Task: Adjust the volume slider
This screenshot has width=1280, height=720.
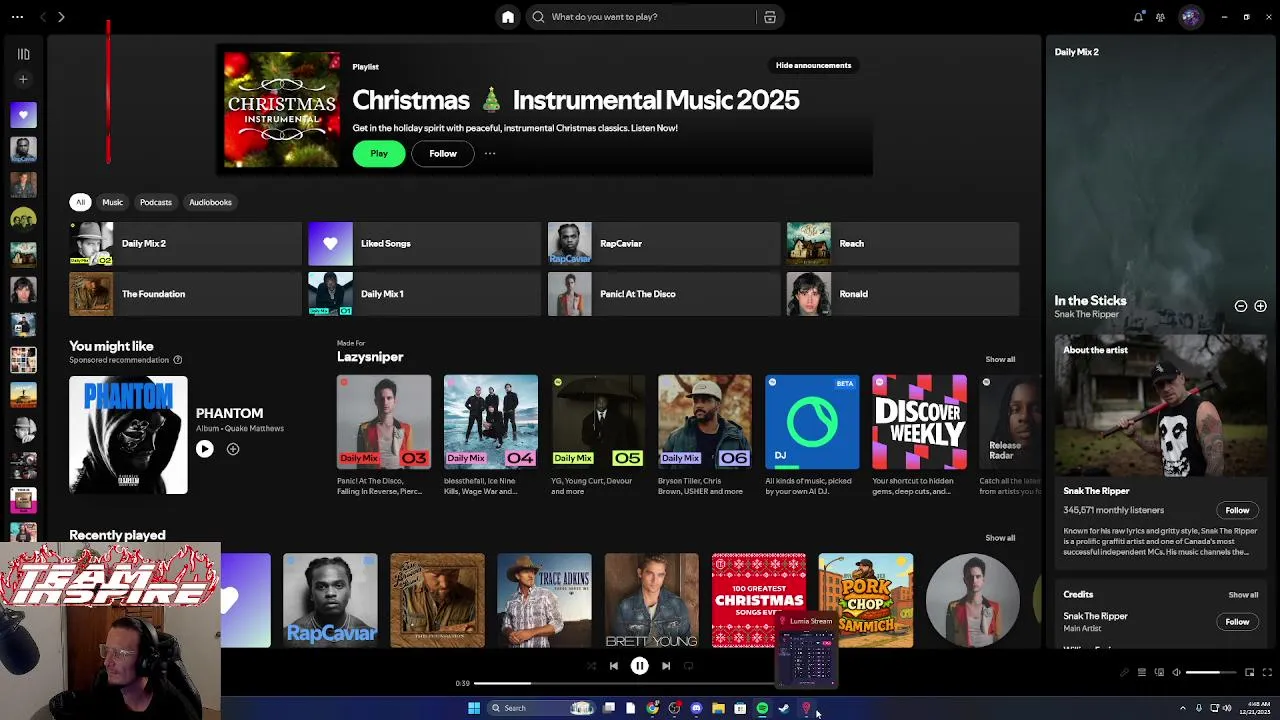Action: pyautogui.click(x=1210, y=672)
